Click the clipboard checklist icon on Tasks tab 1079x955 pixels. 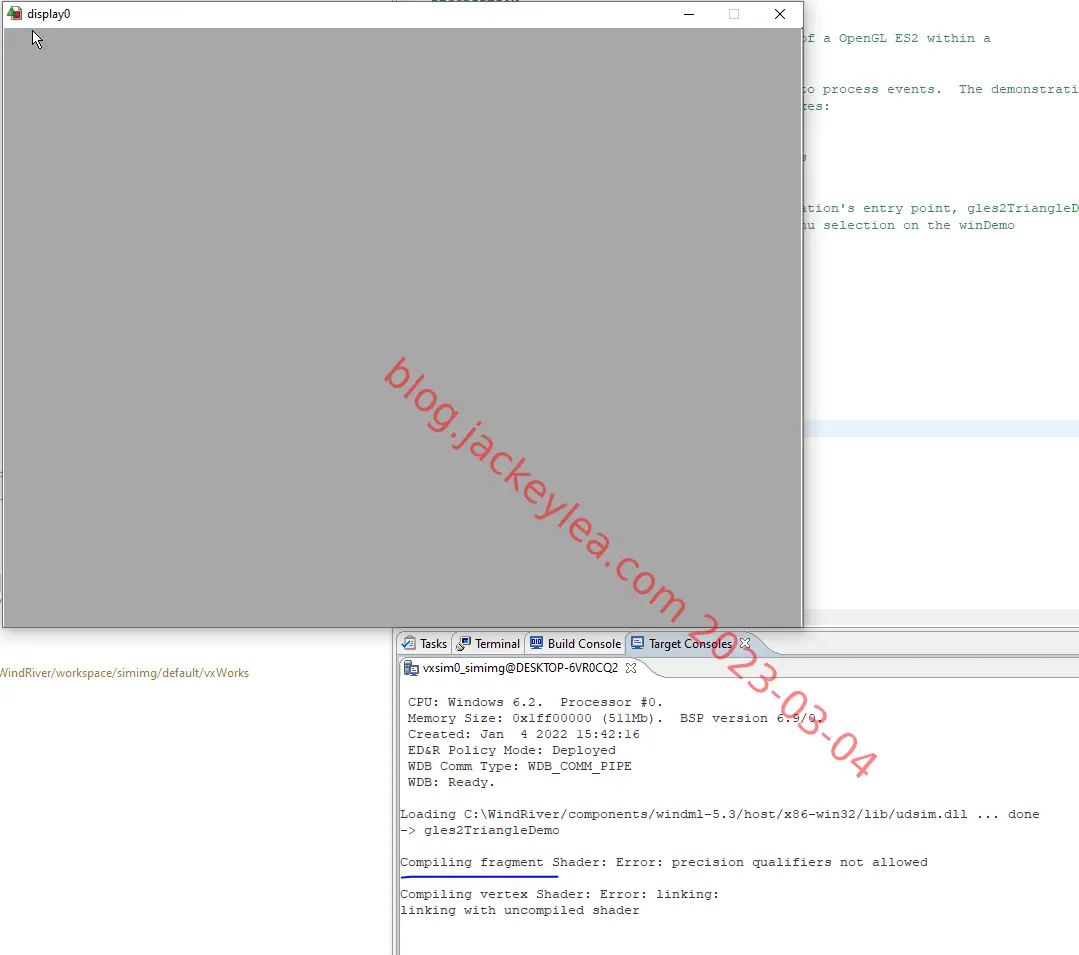click(409, 643)
